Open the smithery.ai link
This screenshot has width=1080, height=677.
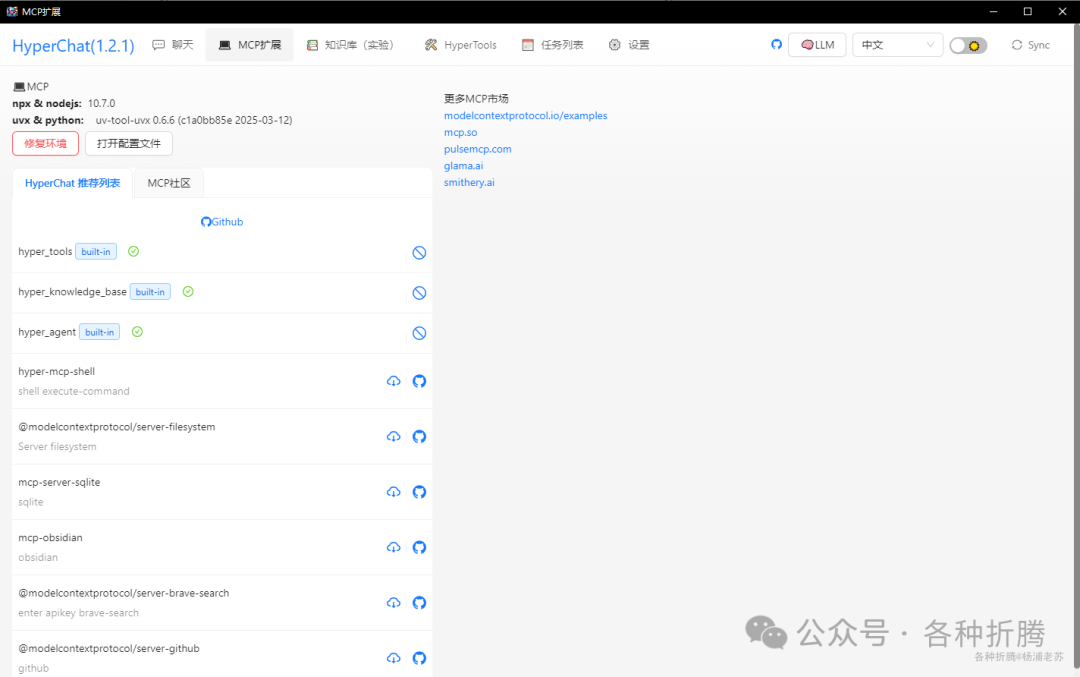tap(469, 183)
